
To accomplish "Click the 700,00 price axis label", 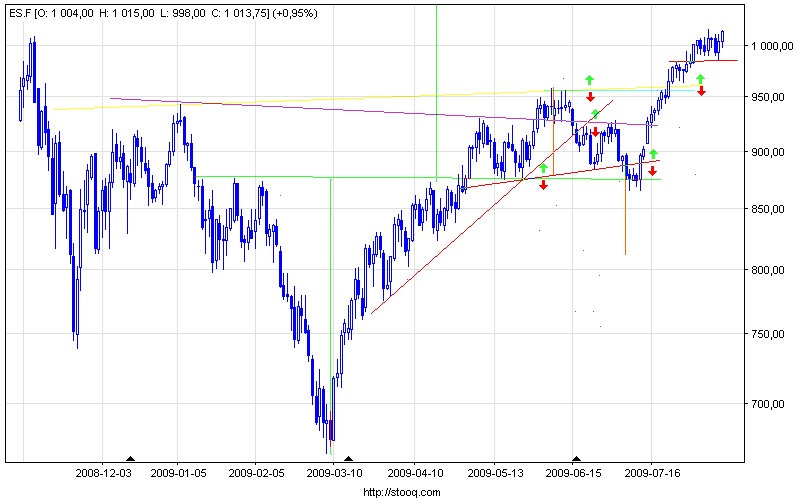I will (767, 404).
